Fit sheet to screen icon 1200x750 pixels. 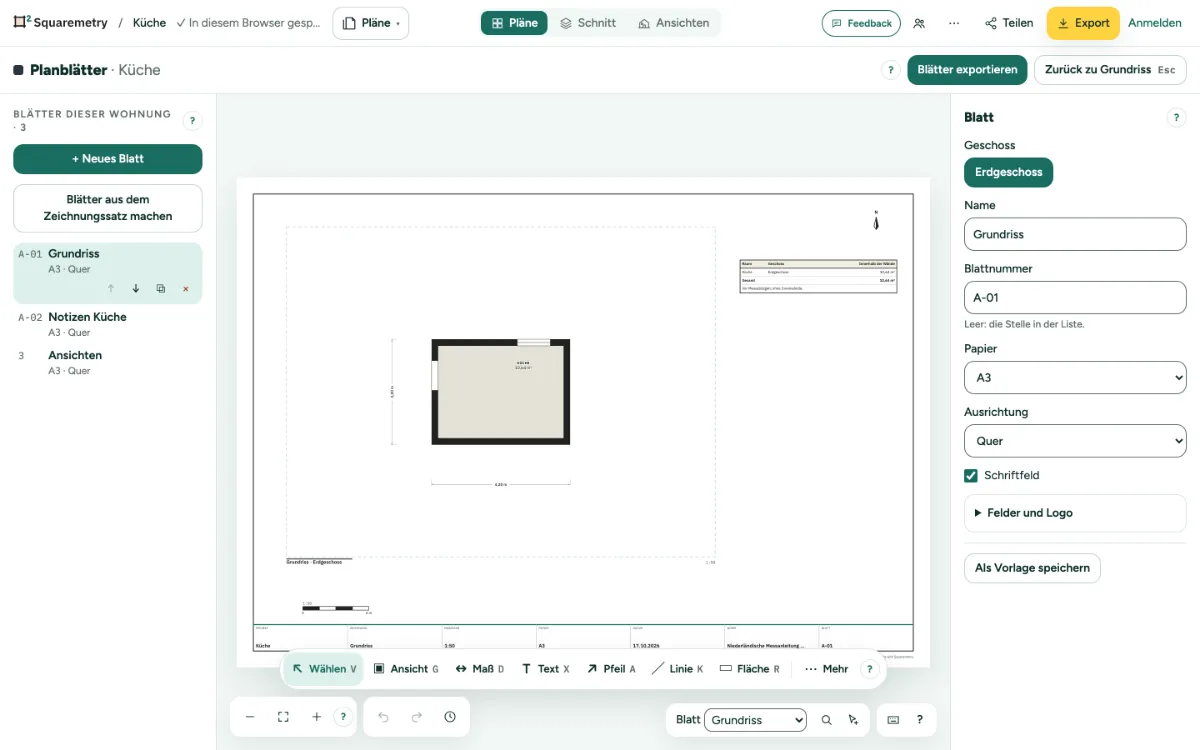tap(283, 717)
